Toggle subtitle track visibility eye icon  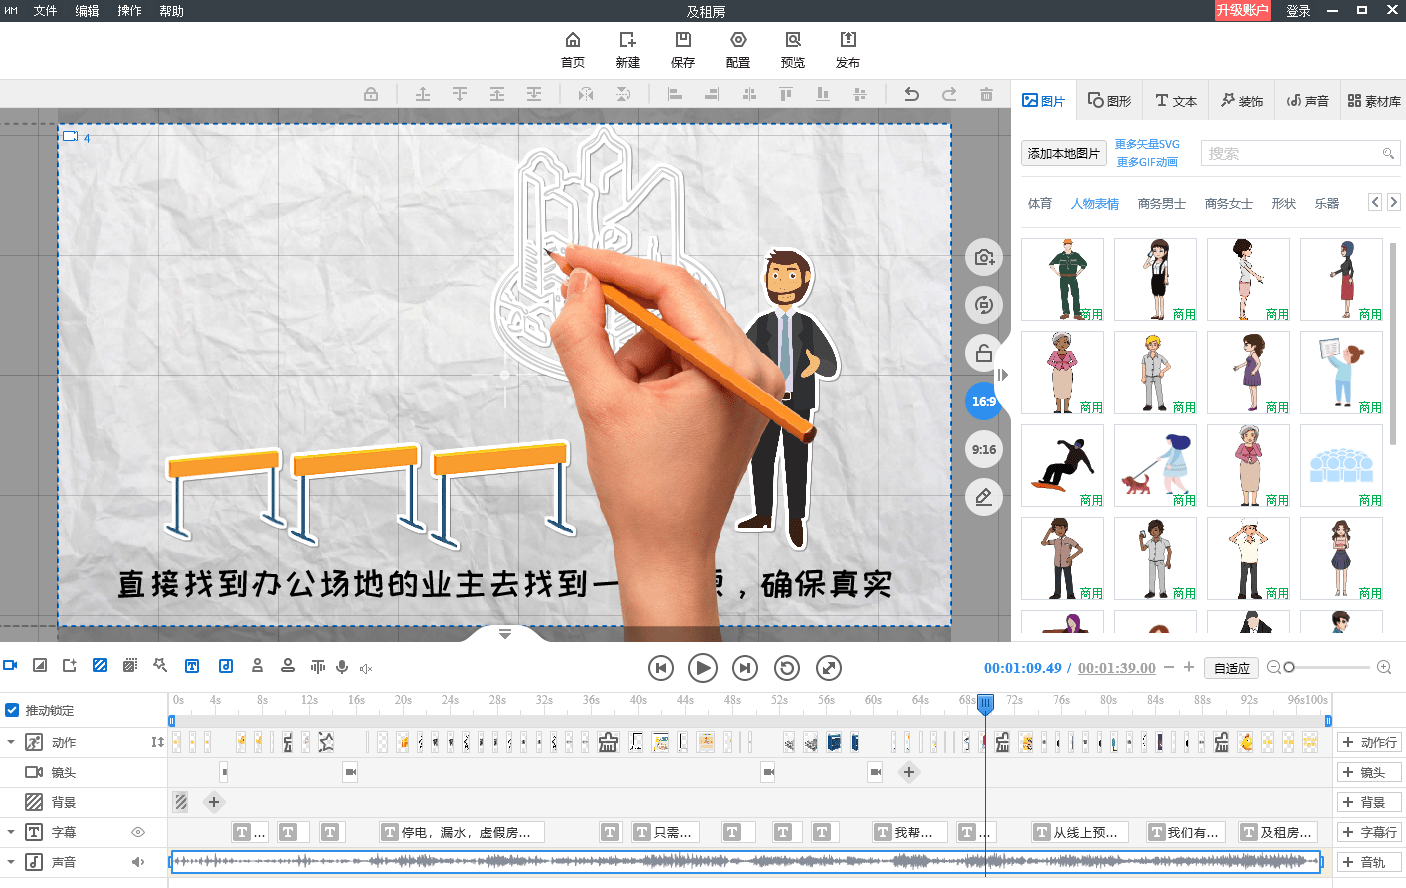click(x=138, y=832)
